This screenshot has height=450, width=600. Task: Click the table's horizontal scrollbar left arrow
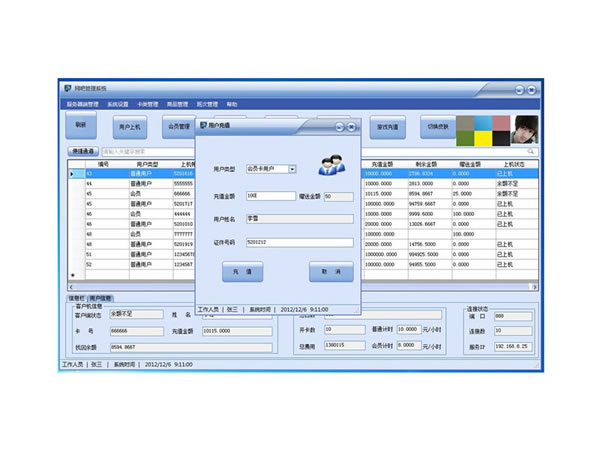(x=71, y=287)
